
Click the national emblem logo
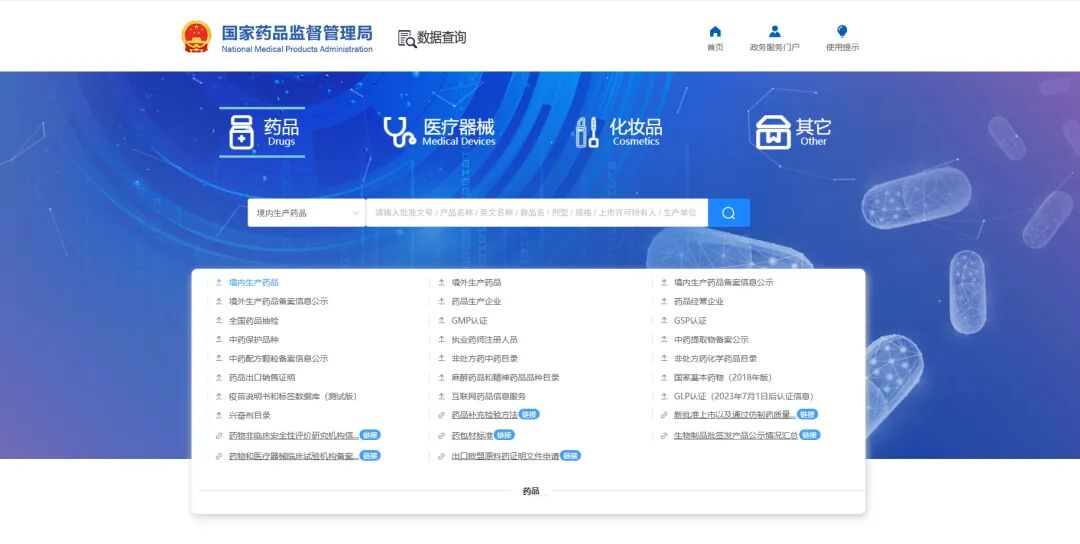coord(196,36)
